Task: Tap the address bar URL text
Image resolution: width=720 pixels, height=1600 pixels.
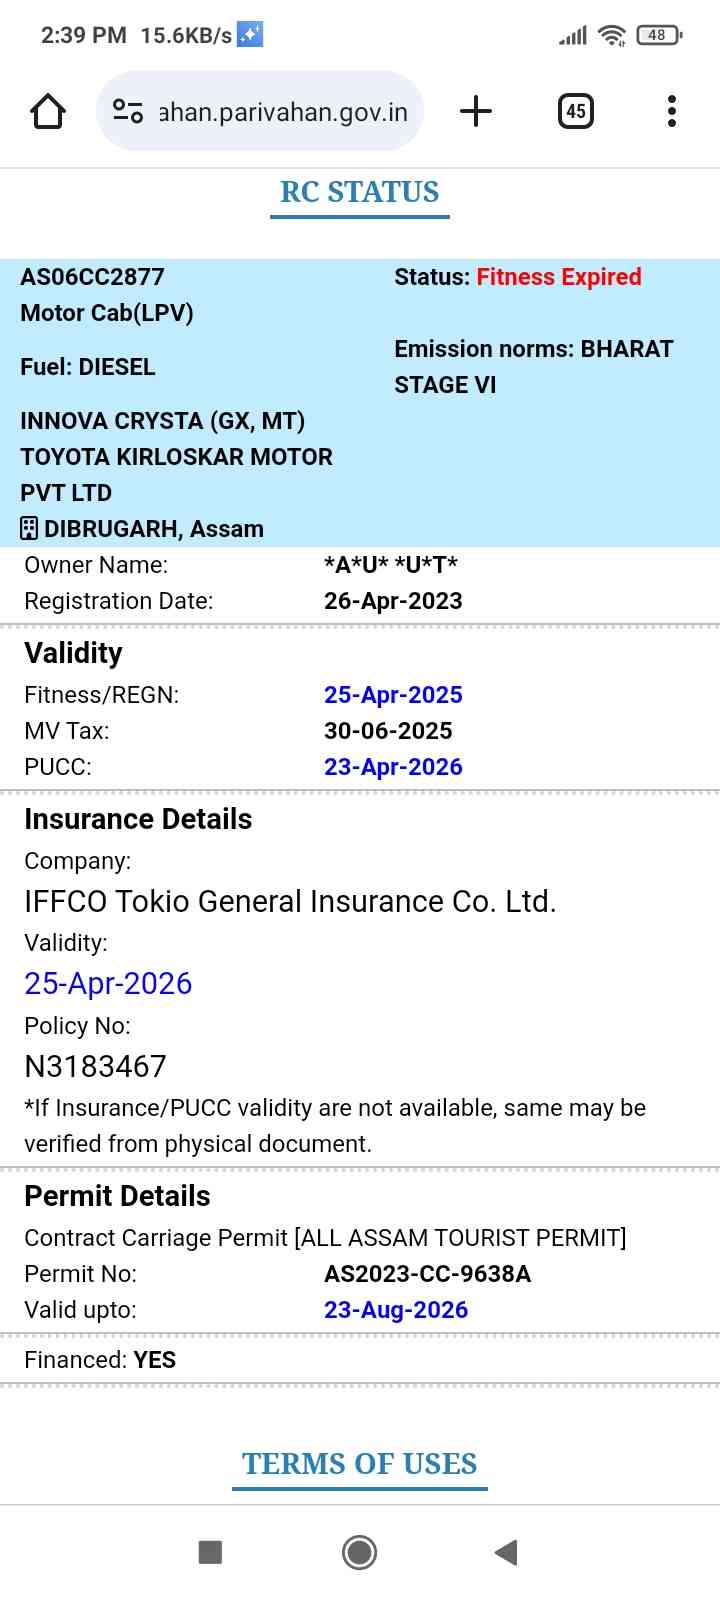Action: 283,112
